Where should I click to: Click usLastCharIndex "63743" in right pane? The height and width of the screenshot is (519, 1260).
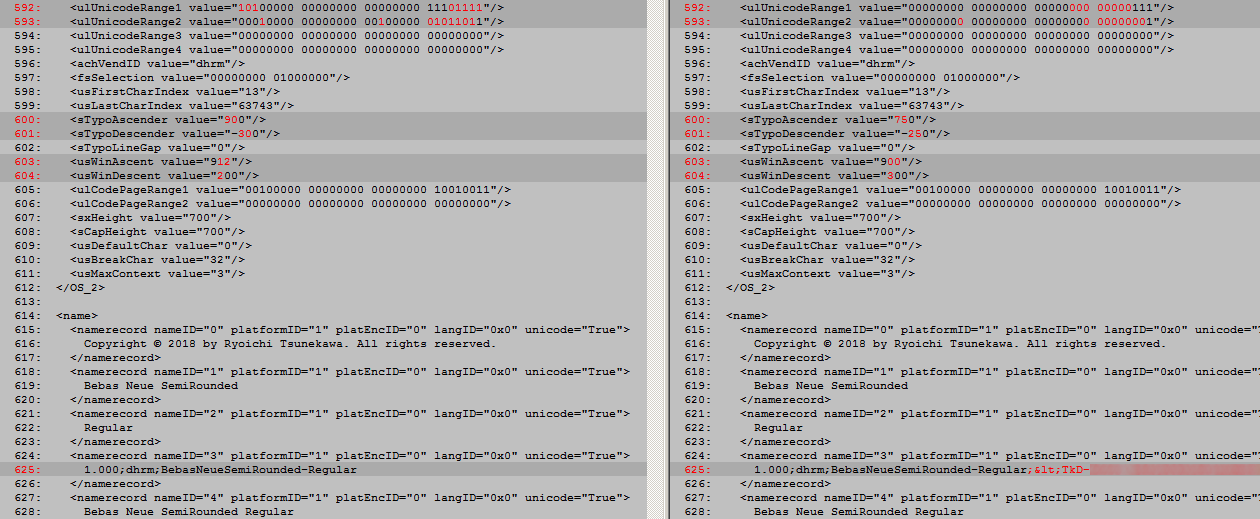click(x=852, y=105)
